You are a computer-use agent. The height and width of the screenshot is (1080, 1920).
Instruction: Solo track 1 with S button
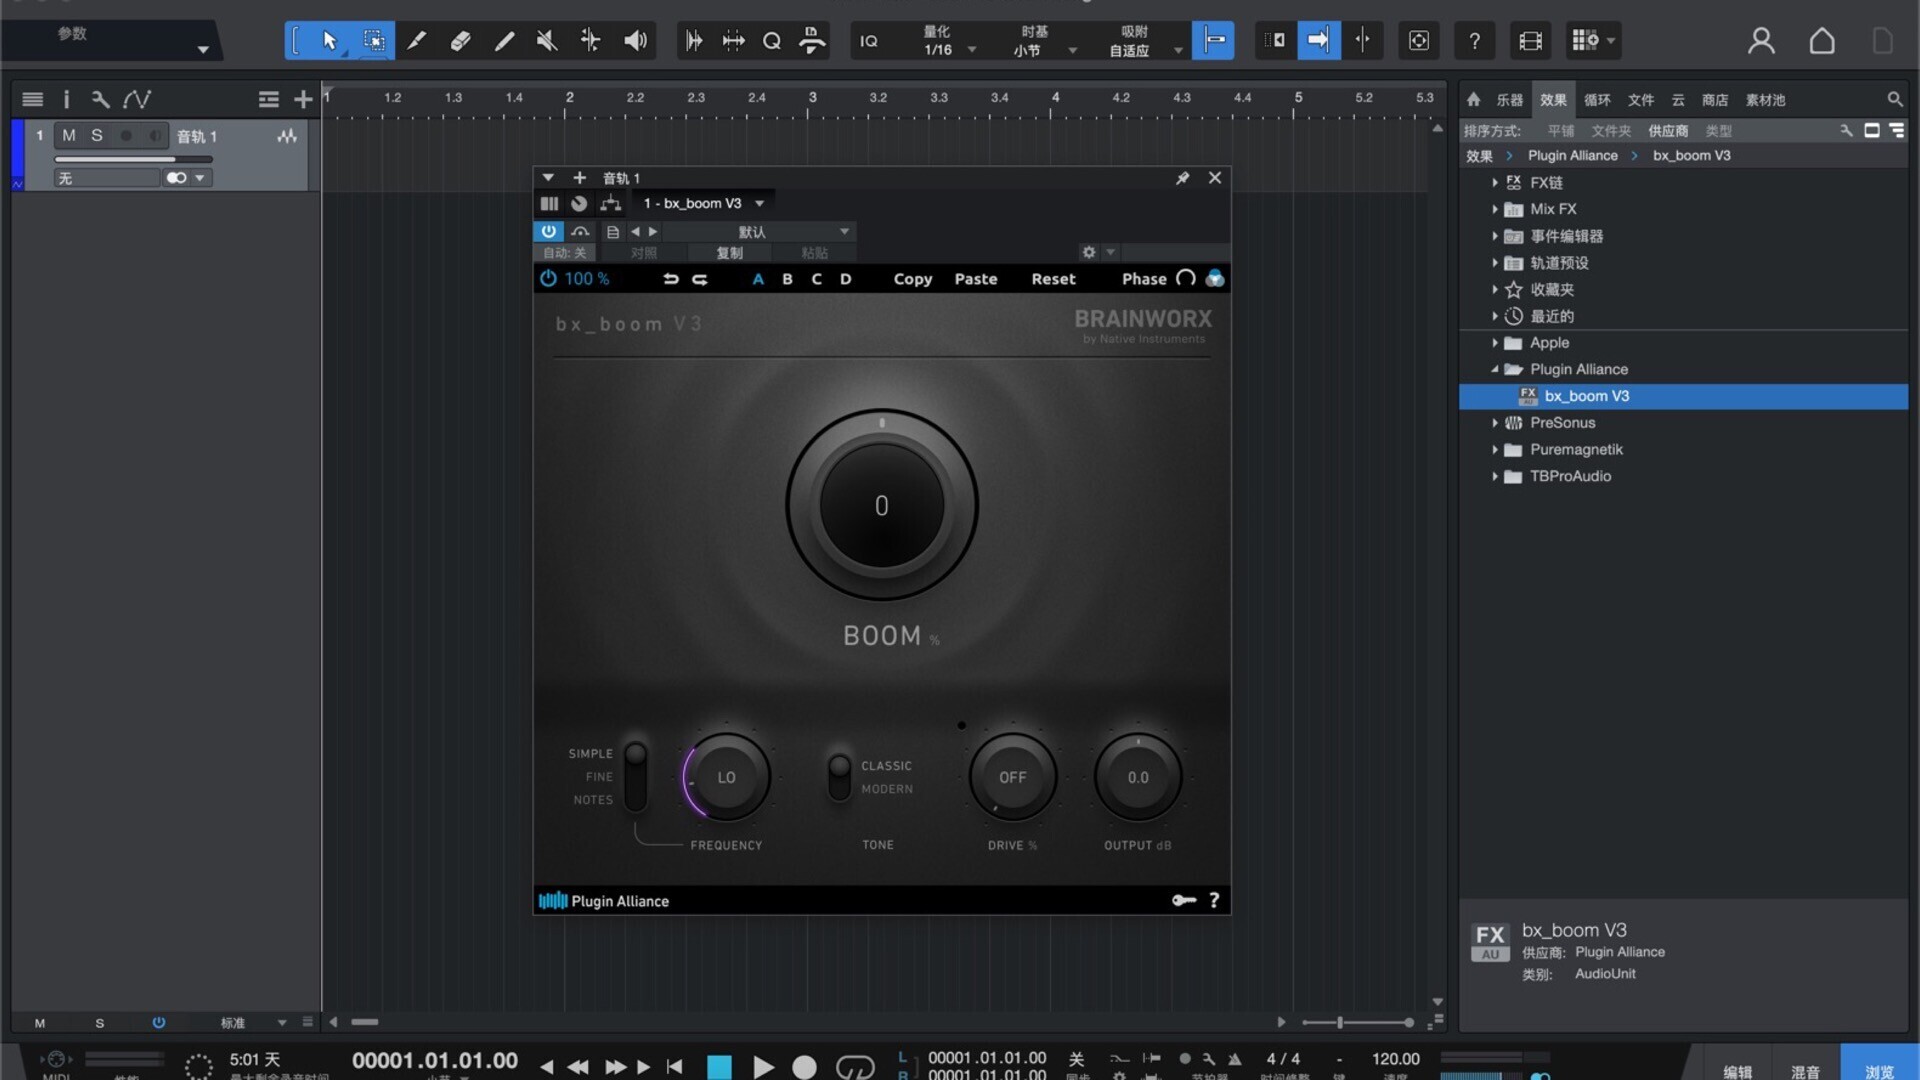97,135
